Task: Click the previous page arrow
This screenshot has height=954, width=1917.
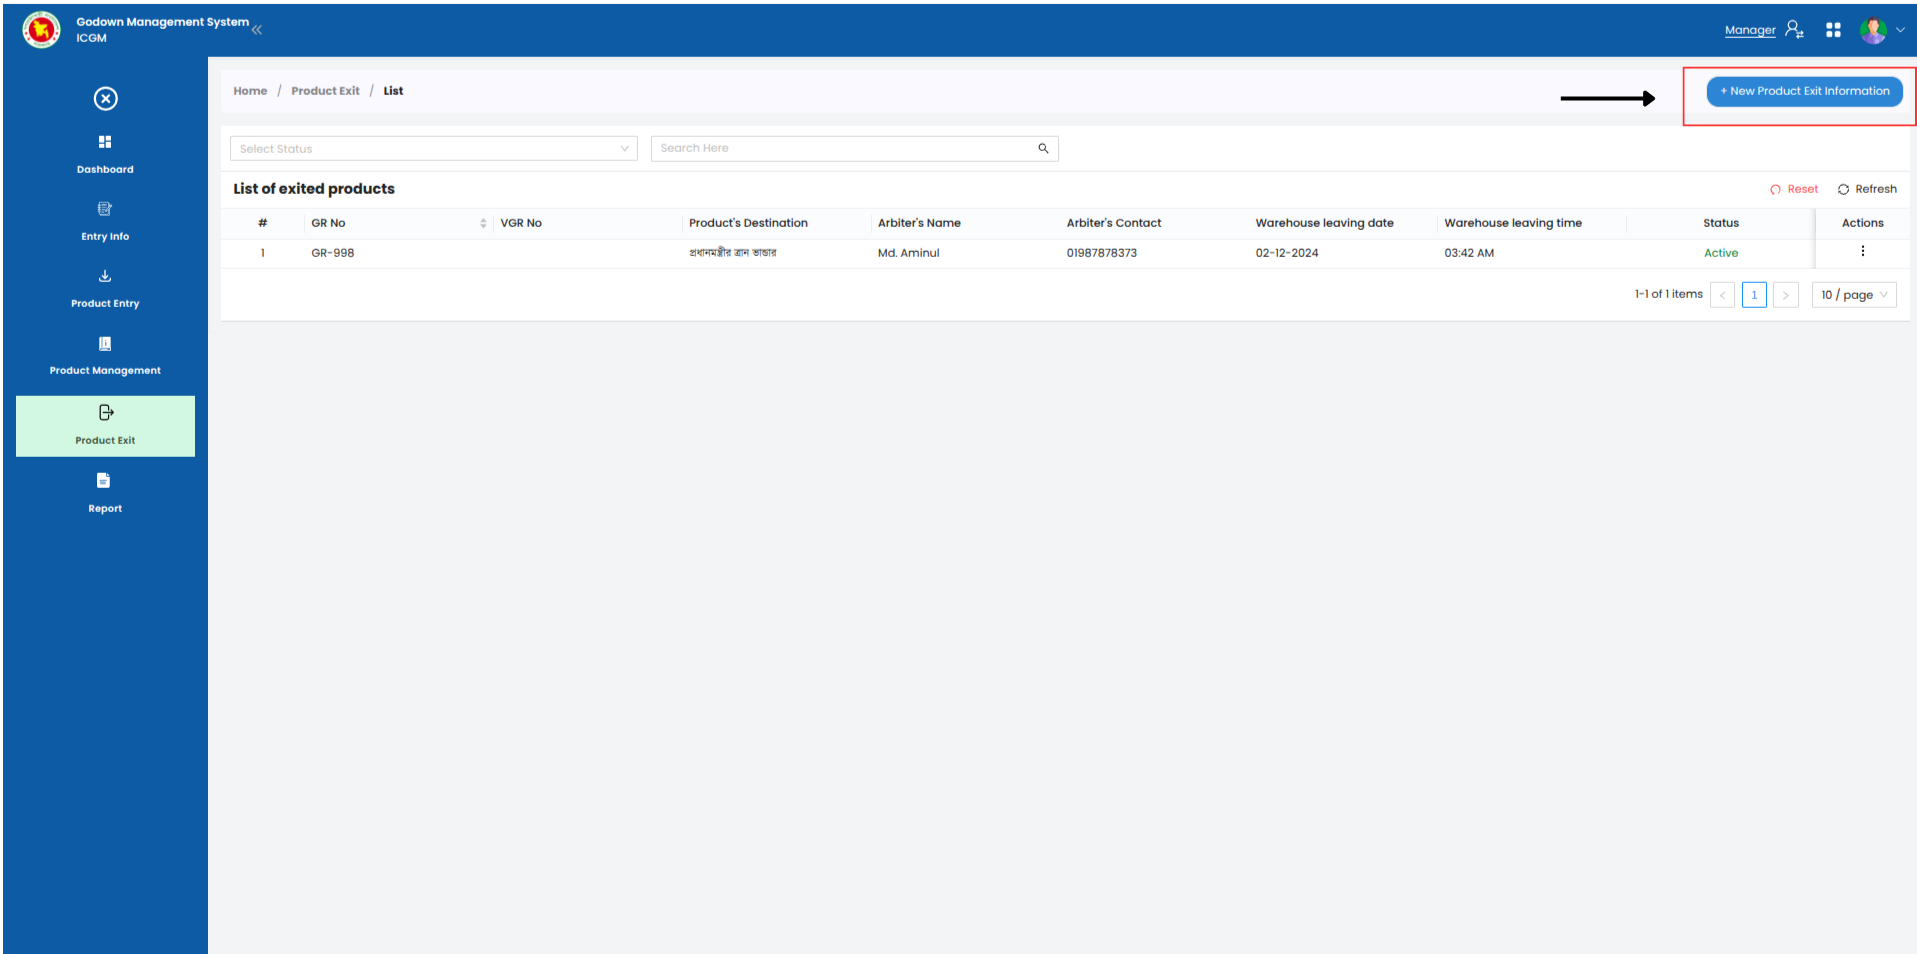Action: [1722, 295]
